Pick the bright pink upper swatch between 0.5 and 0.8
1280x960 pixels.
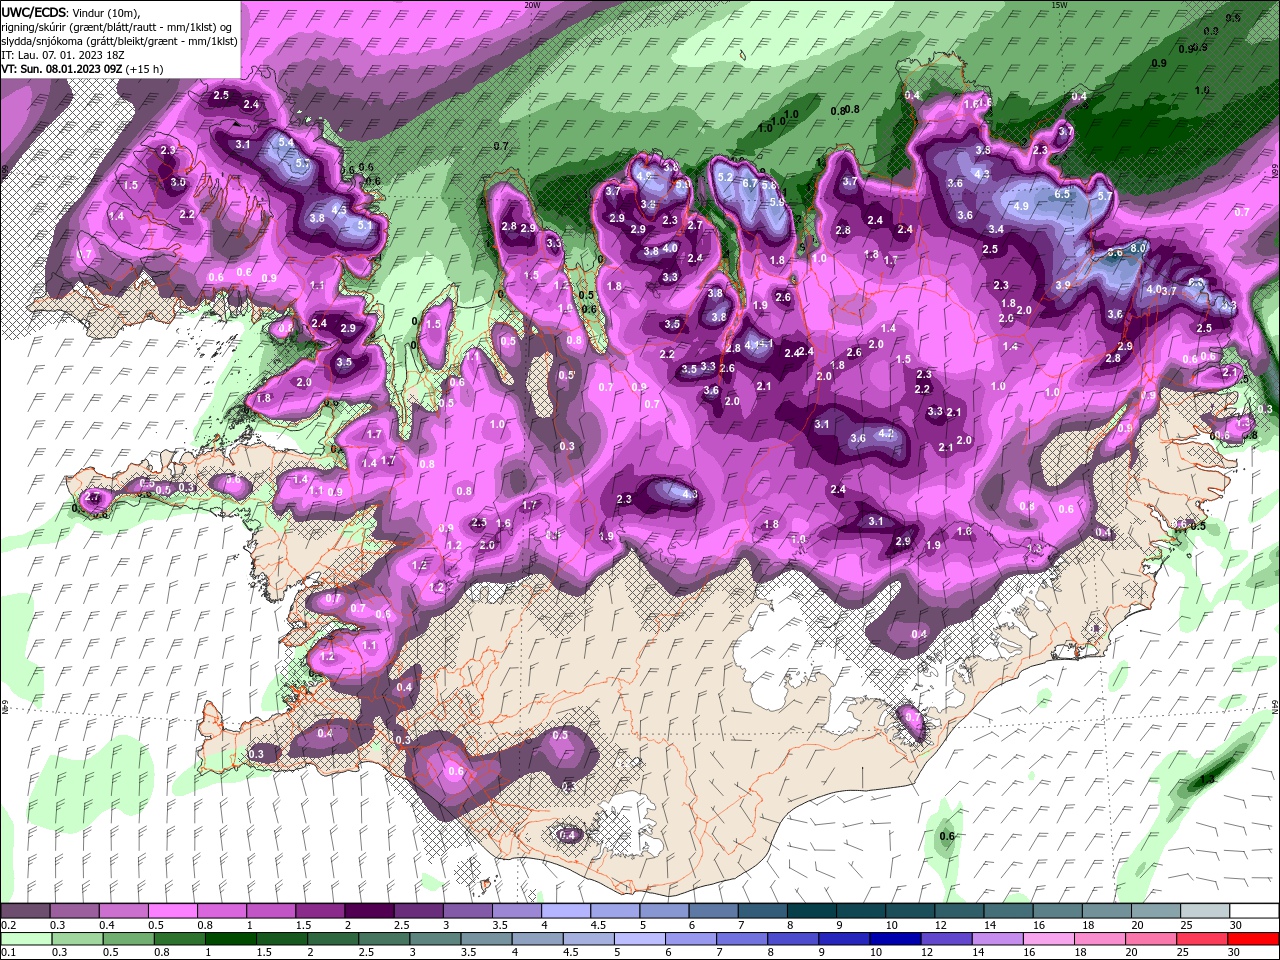pos(172,911)
